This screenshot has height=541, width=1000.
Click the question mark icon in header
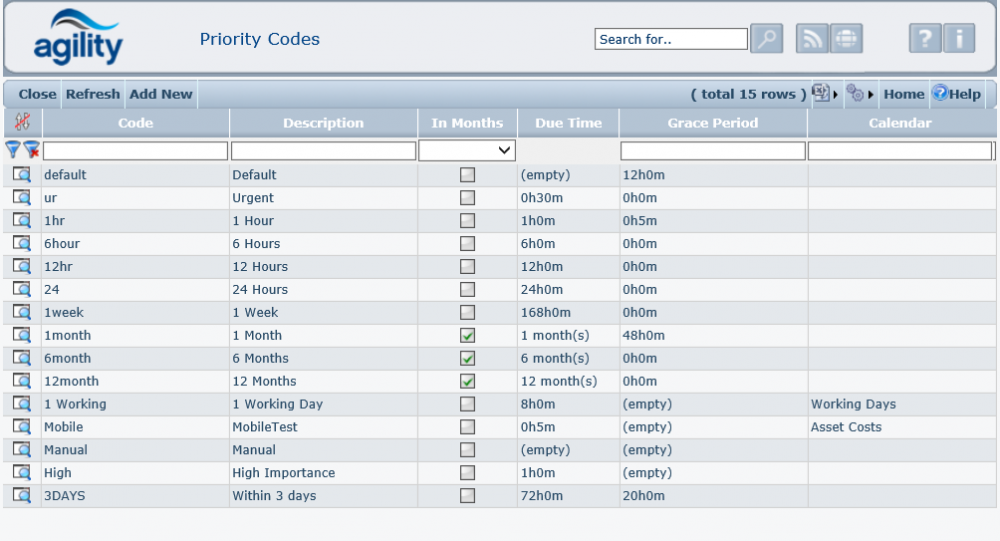[x=925, y=39]
